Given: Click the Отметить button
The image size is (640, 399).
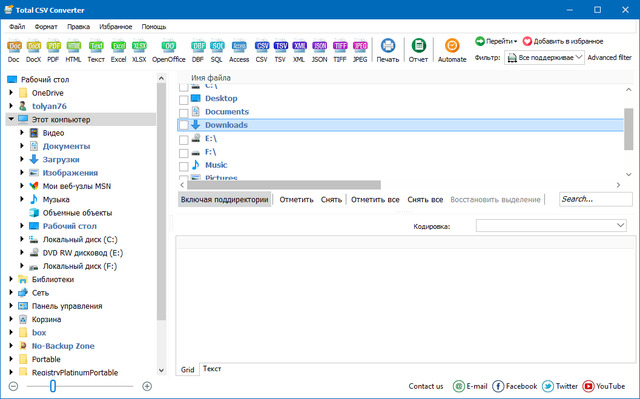Looking at the screenshot, I should (296, 200).
